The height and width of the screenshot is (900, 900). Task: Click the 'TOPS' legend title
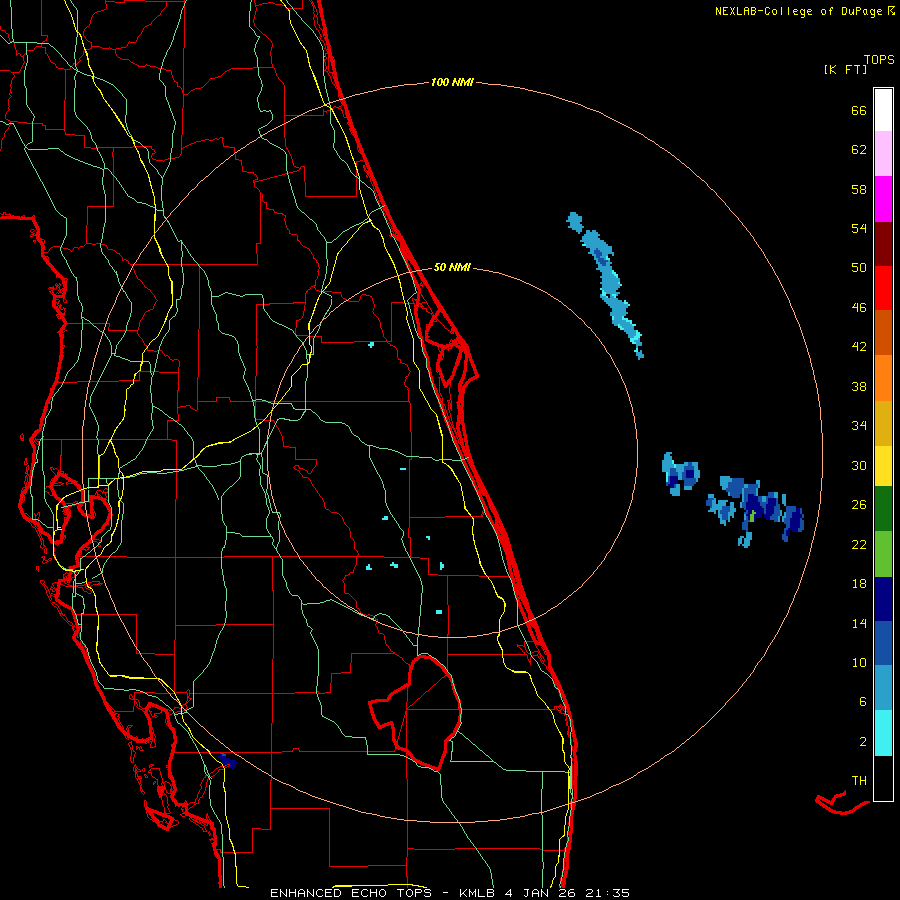pos(879,60)
